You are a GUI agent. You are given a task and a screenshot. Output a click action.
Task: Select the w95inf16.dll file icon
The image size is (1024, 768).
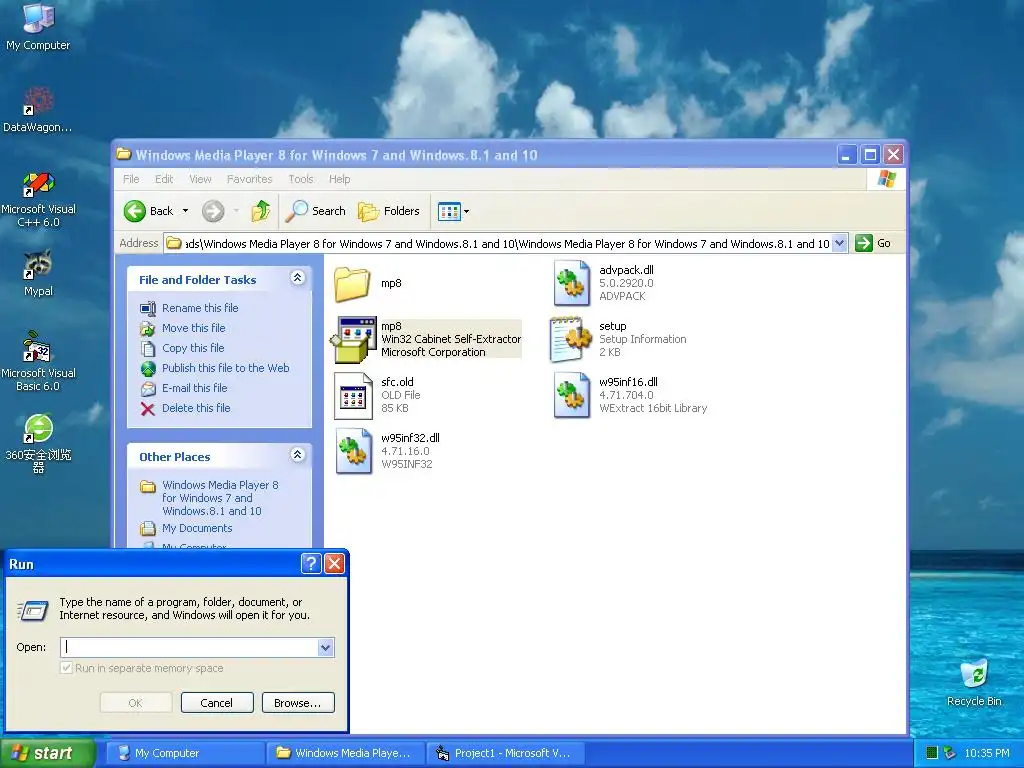click(571, 395)
